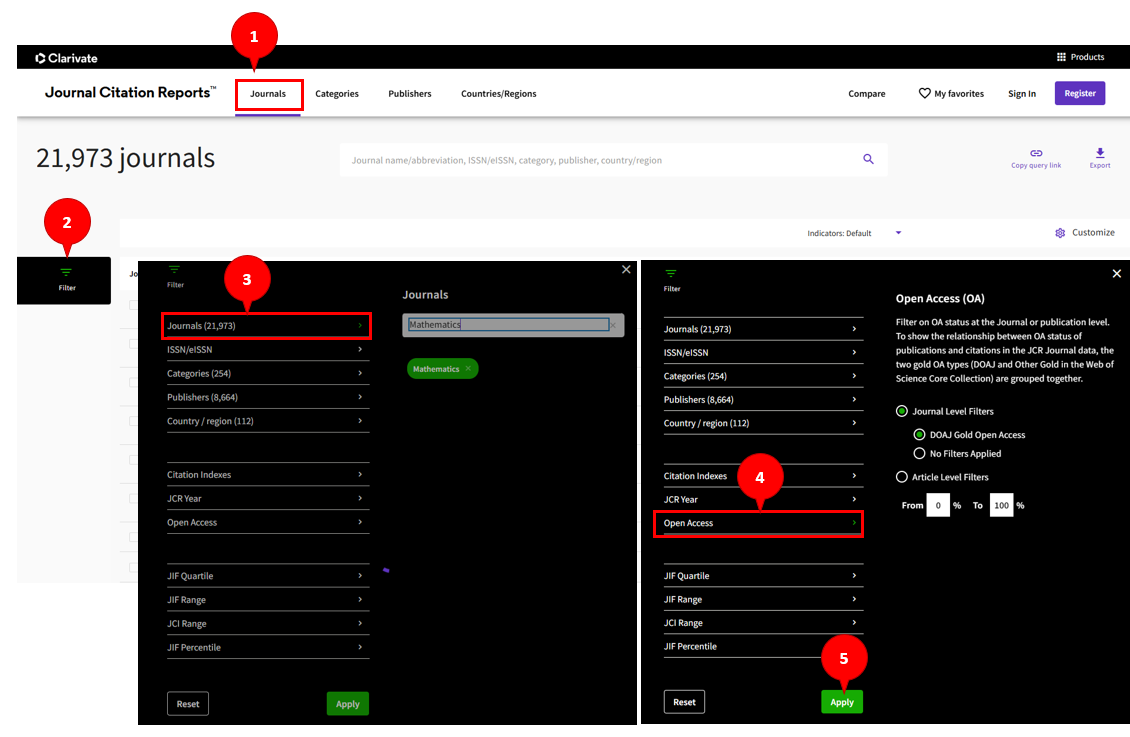Open the Indicators: Default dropdown

click(855, 233)
